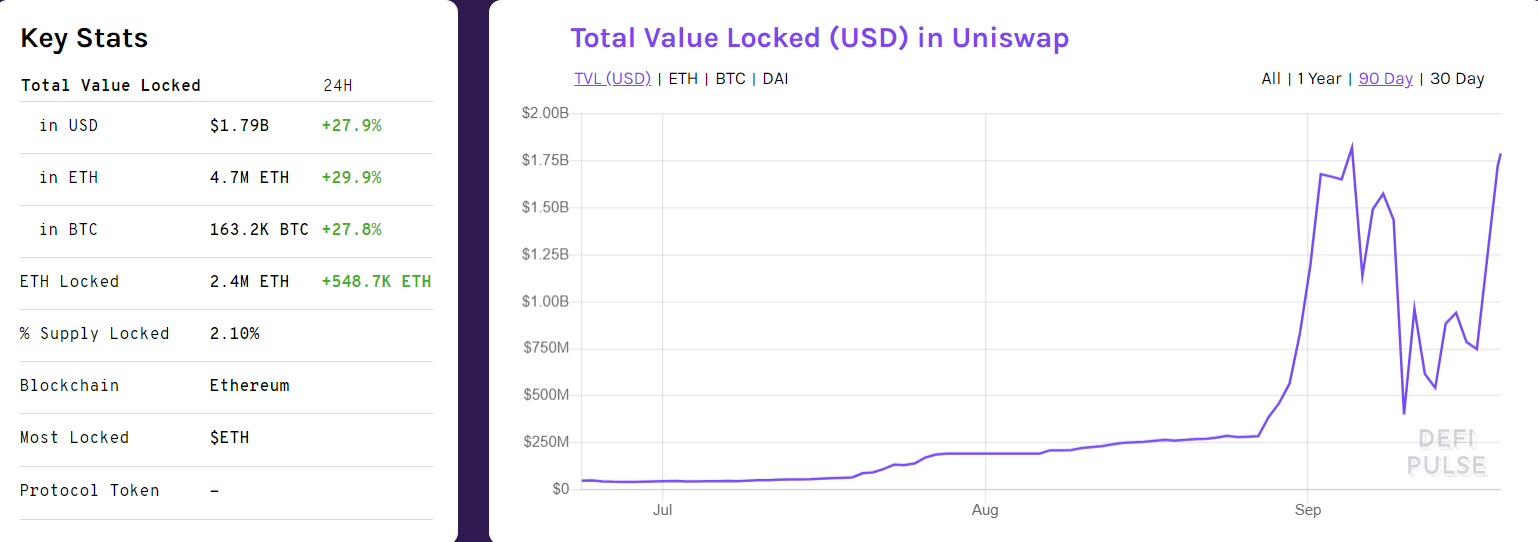The height and width of the screenshot is (542, 1538).
Task: Switch chart to DAI denomination
Action: [x=775, y=78]
